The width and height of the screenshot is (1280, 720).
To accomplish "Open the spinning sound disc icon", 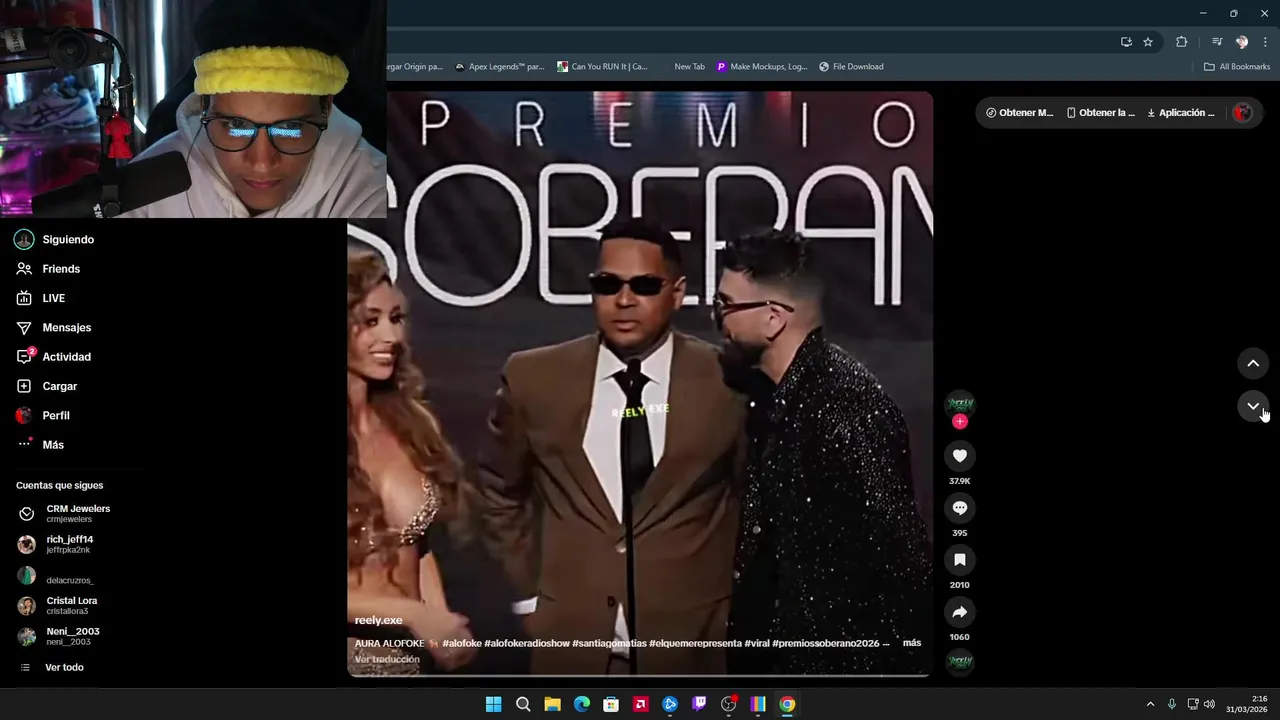I will tap(960, 661).
